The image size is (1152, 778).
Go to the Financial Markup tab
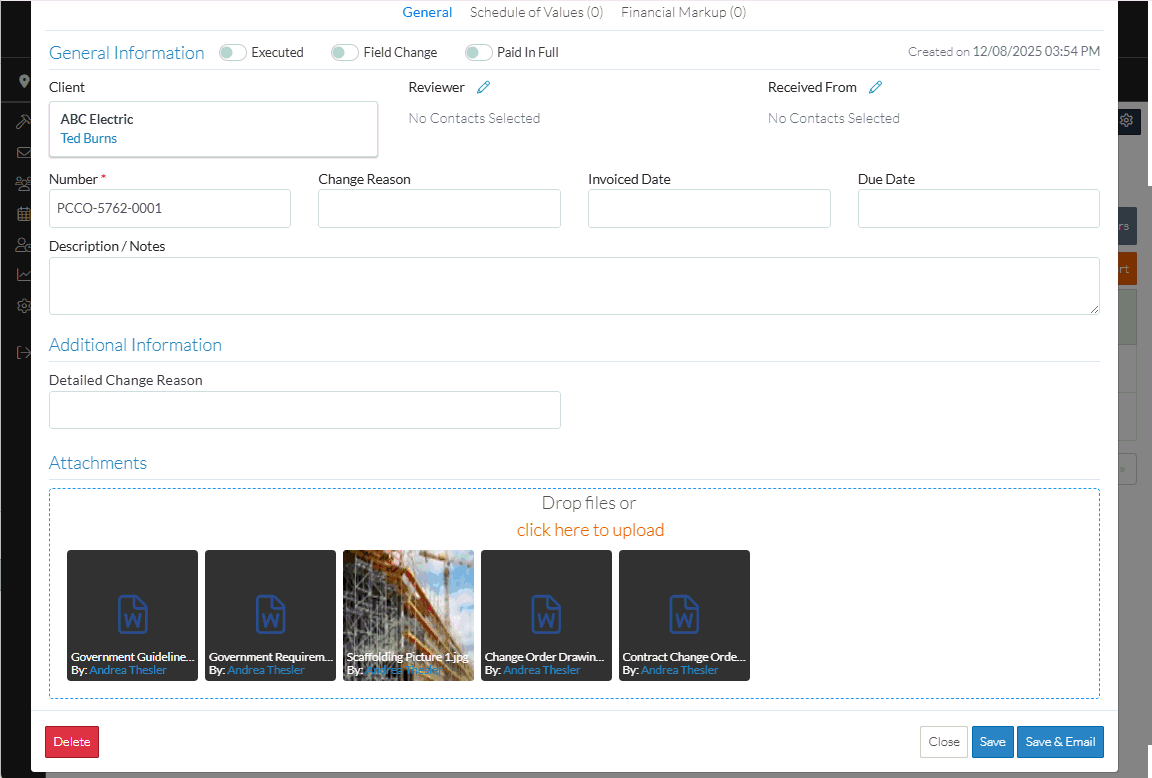coord(683,13)
